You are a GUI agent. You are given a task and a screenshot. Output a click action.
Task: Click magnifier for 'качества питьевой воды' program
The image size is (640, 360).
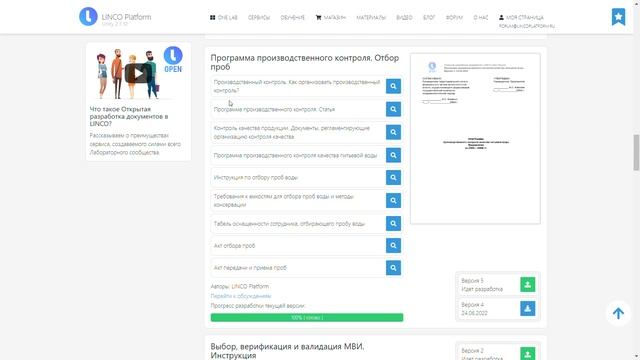coord(393,155)
